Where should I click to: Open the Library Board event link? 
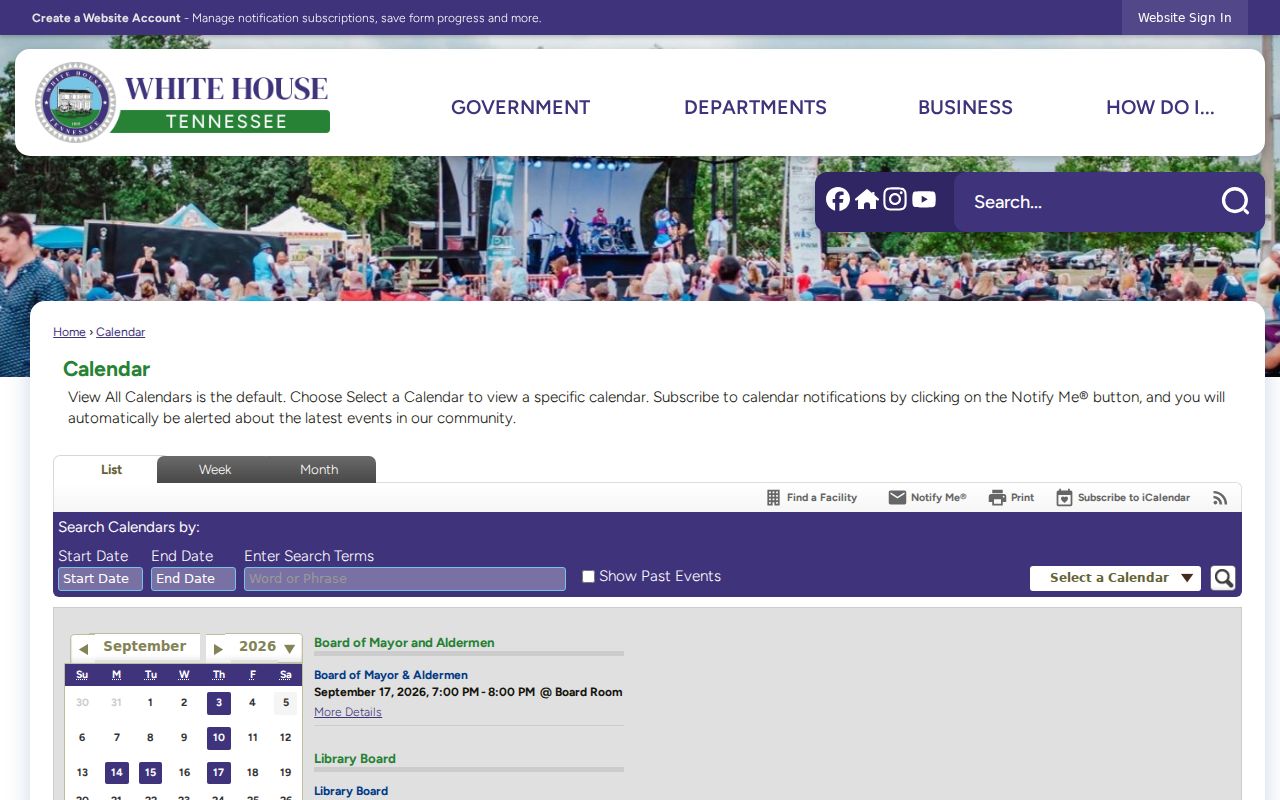(351, 791)
